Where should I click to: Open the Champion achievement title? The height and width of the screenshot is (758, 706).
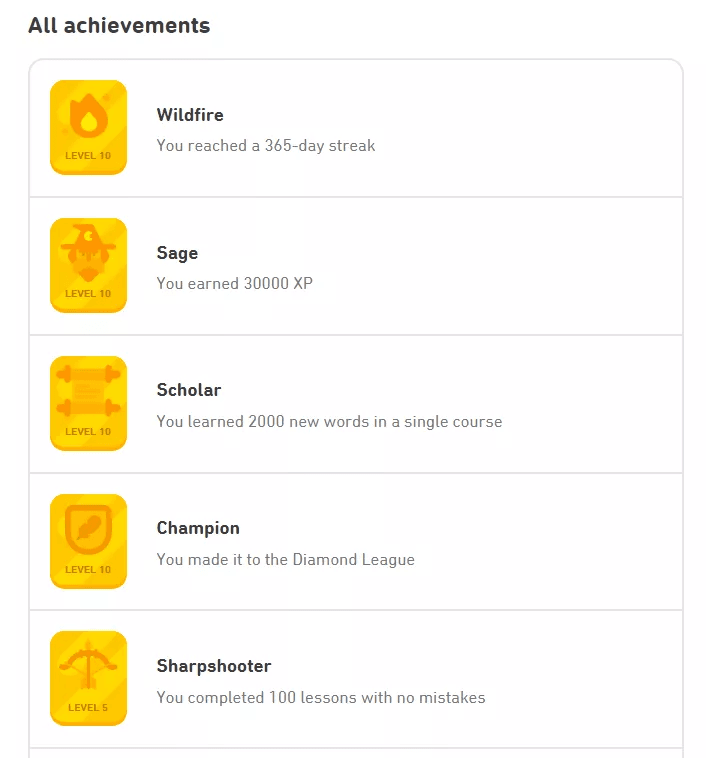coord(198,528)
